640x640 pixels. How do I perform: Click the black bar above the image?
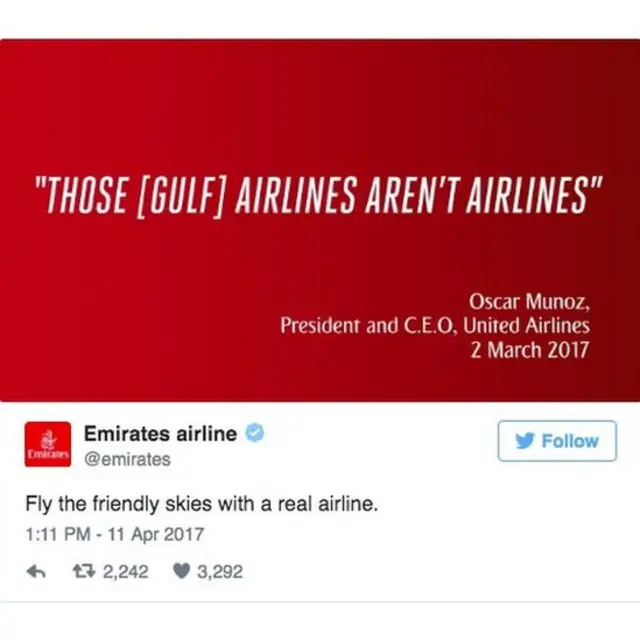click(320, 18)
